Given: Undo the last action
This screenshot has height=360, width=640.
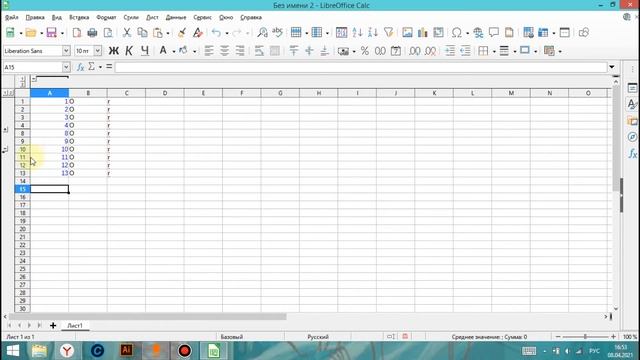Looking at the screenshot, I should coord(216,33).
